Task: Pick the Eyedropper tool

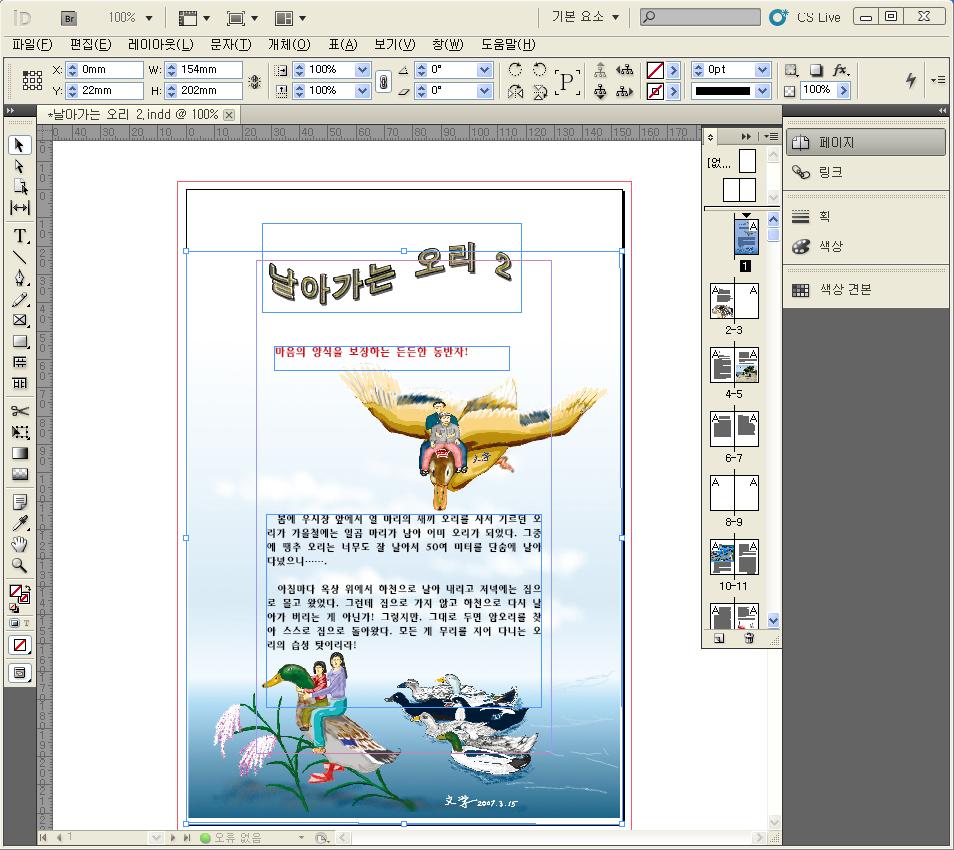Action: pyautogui.click(x=20, y=523)
